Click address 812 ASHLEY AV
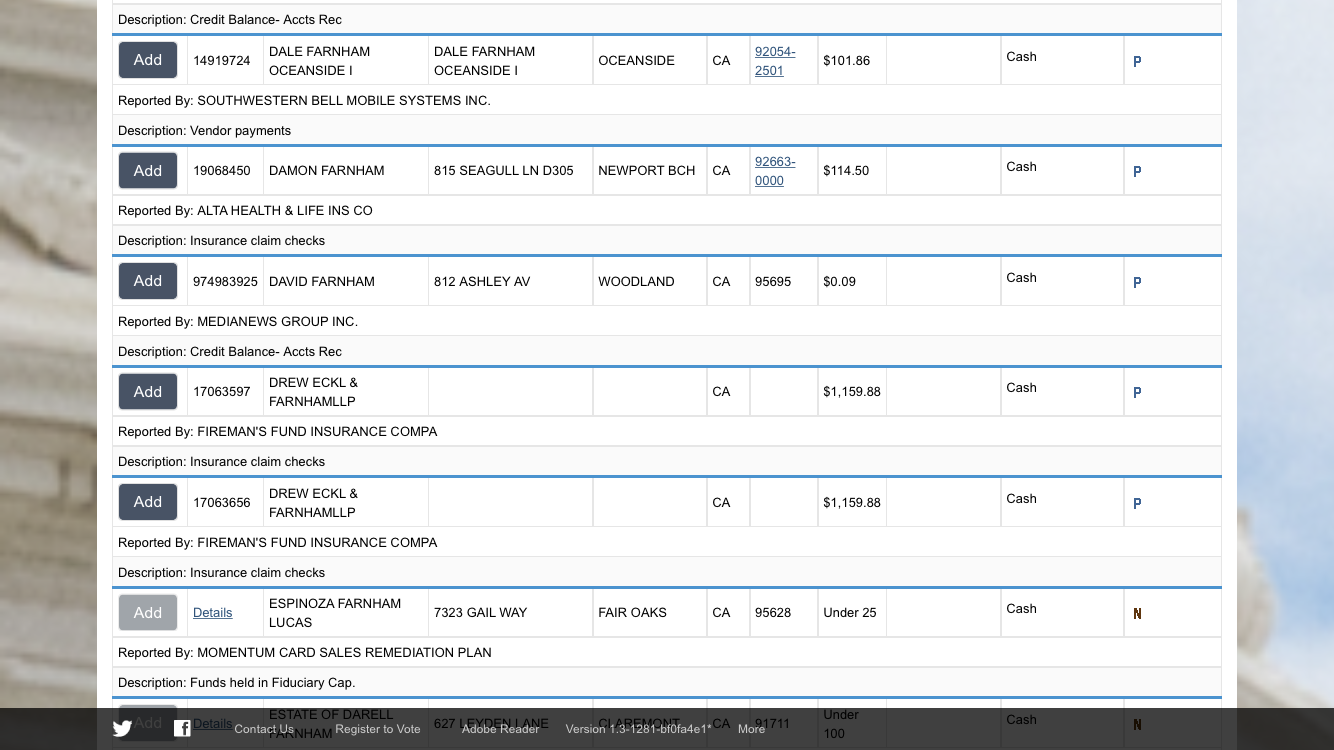The height and width of the screenshot is (750, 1334). pos(482,282)
